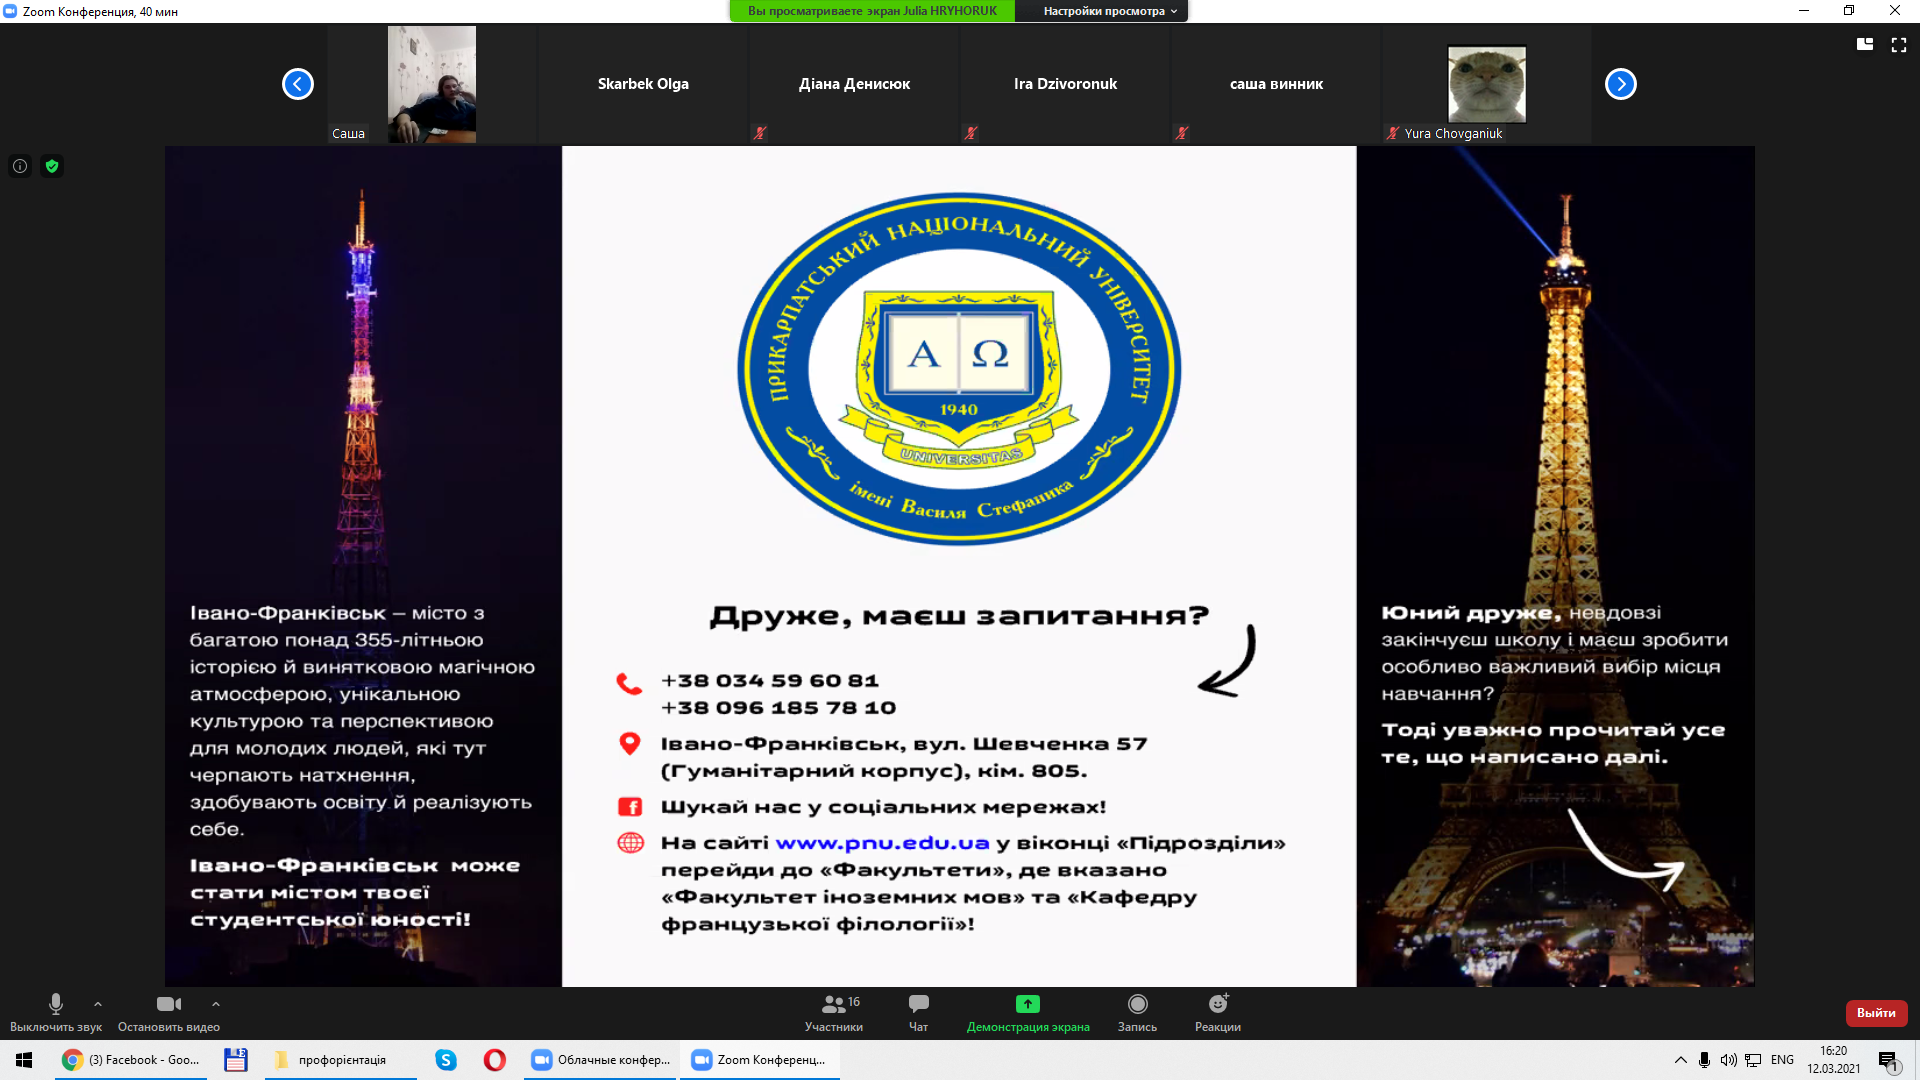Expand video options arrow next to camera
The width and height of the screenshot is (1920, 1080).
[215, 1004]
